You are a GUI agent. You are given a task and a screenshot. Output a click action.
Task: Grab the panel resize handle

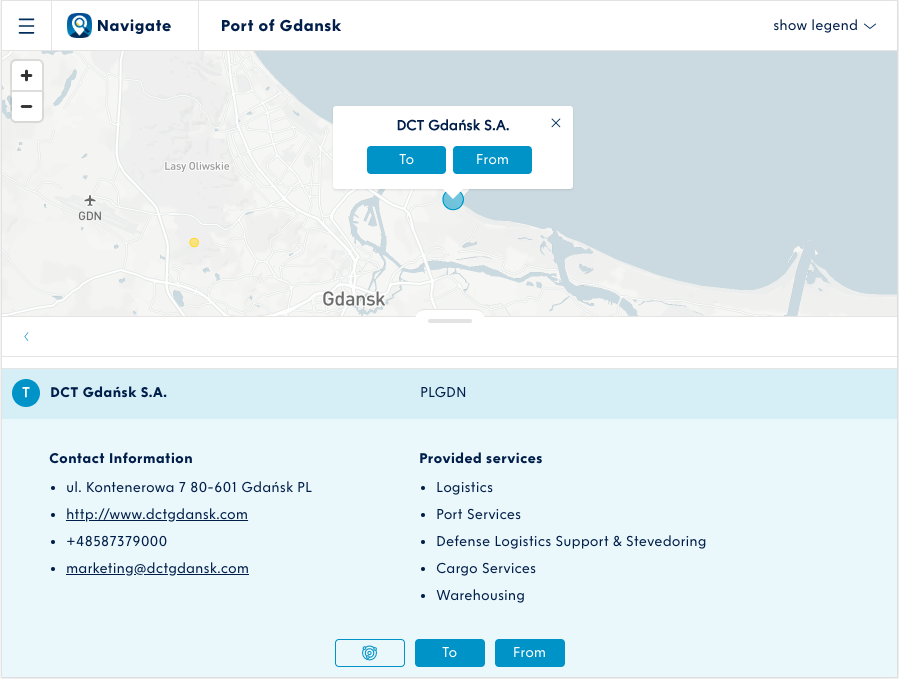pyautogui.click(x=450, y=321)
